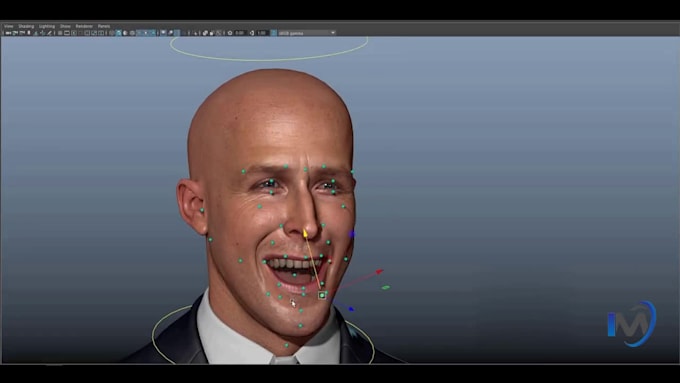Click the gamma value field 1.00

262,33
